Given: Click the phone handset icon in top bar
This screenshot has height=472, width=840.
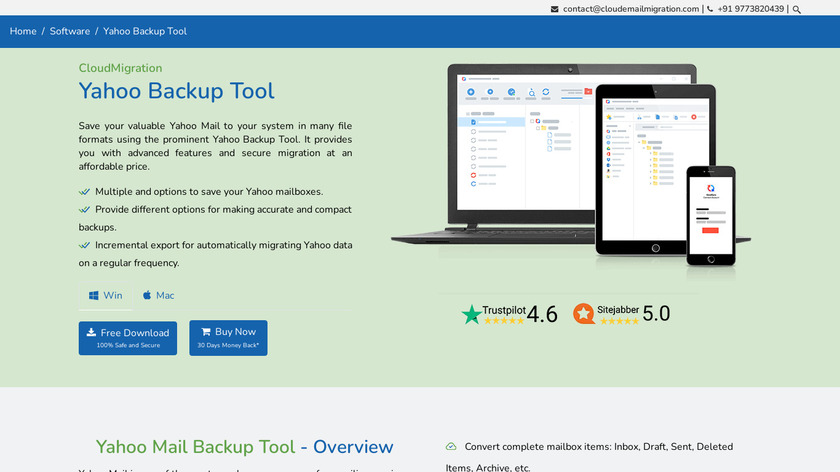Looking at the screenshot, I should [x=710, y=9].
